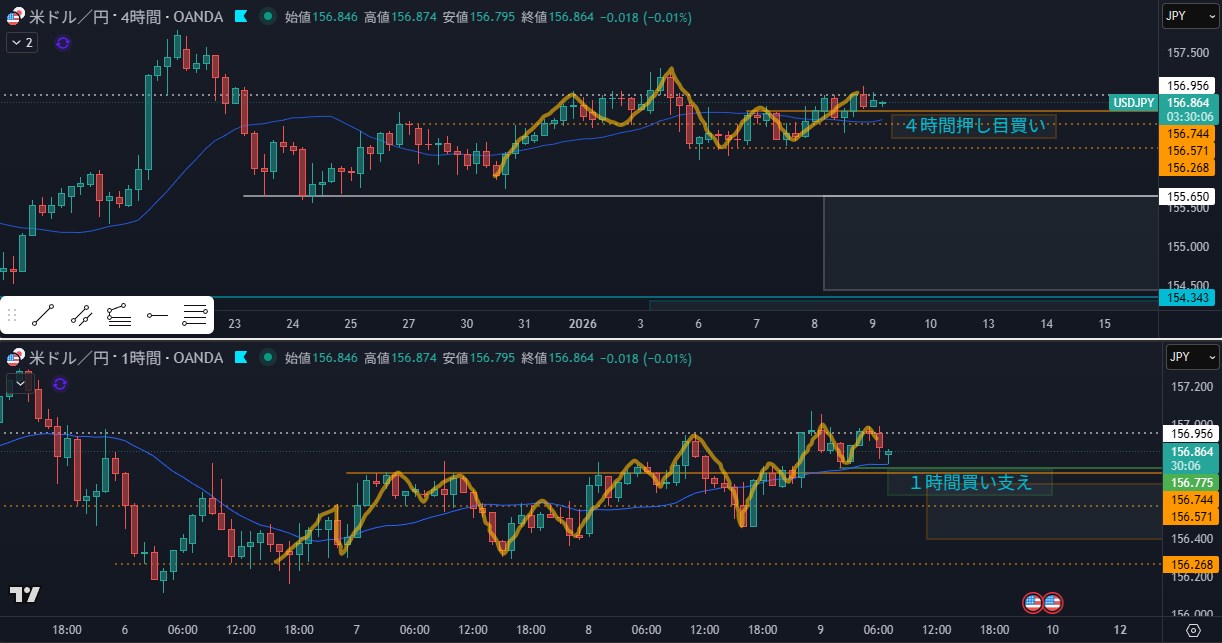Viewport: 1222px width, 643px height.
Task: Open JPY currency dropdown on upper chart
Action: point(1191,17)
